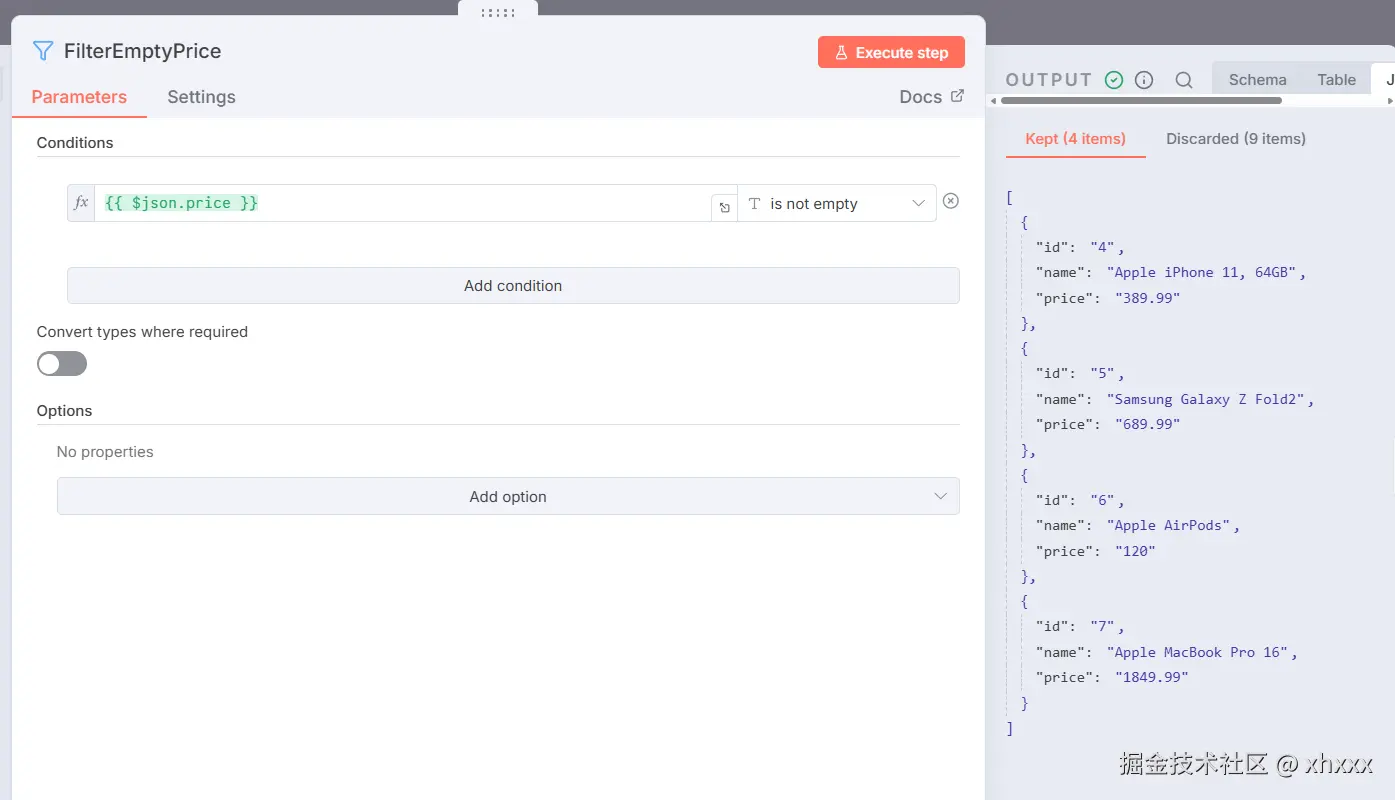Click the "389.99" price value
This screenshot has height=800, width=1395.
[x=1147, y=298]
